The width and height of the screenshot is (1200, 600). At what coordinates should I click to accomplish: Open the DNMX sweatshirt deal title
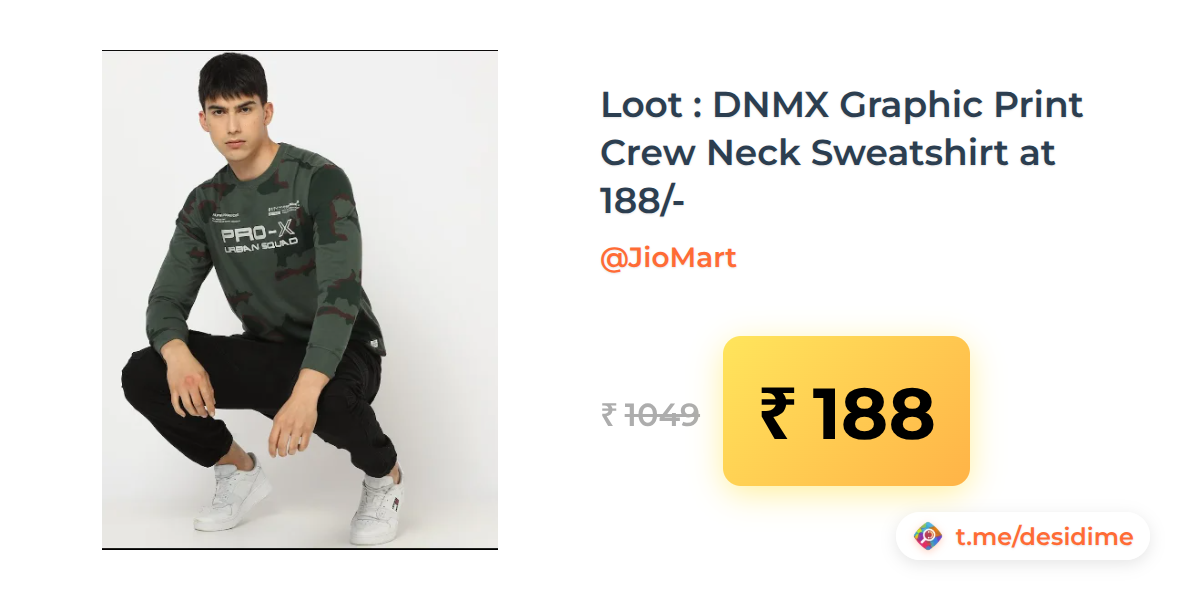pos(842,153)
